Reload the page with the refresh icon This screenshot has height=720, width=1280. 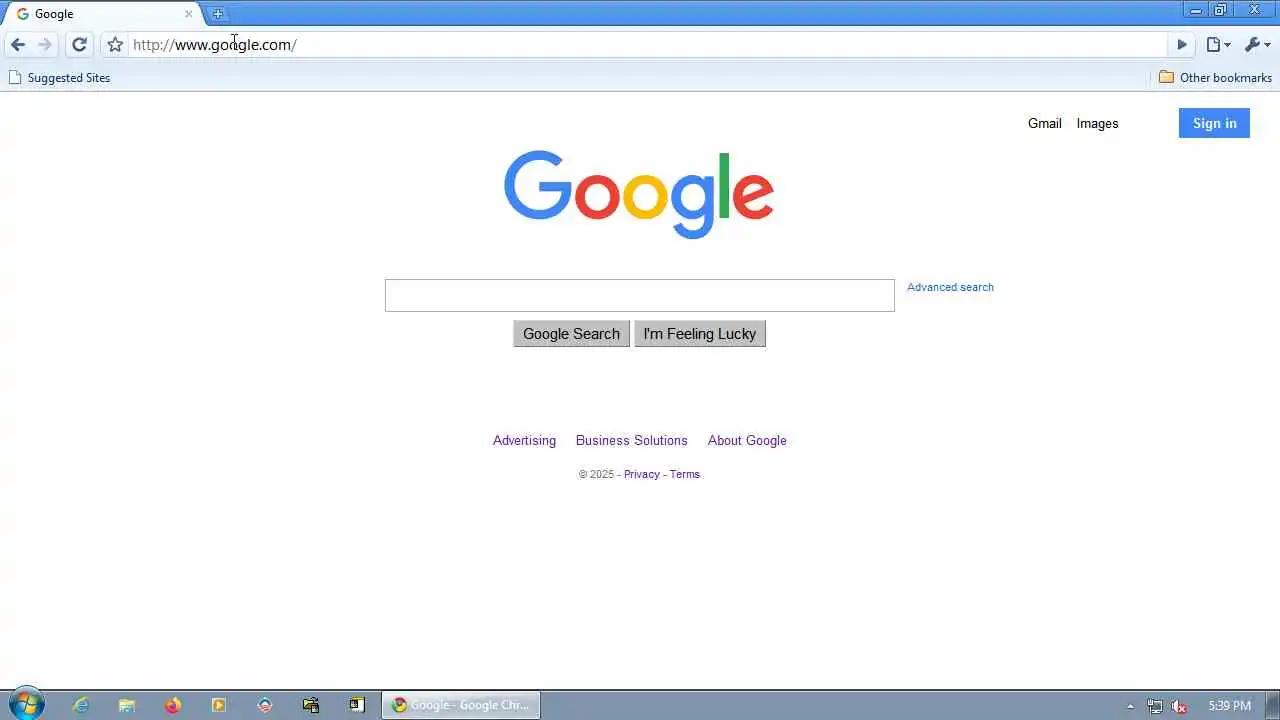point(80,44)
